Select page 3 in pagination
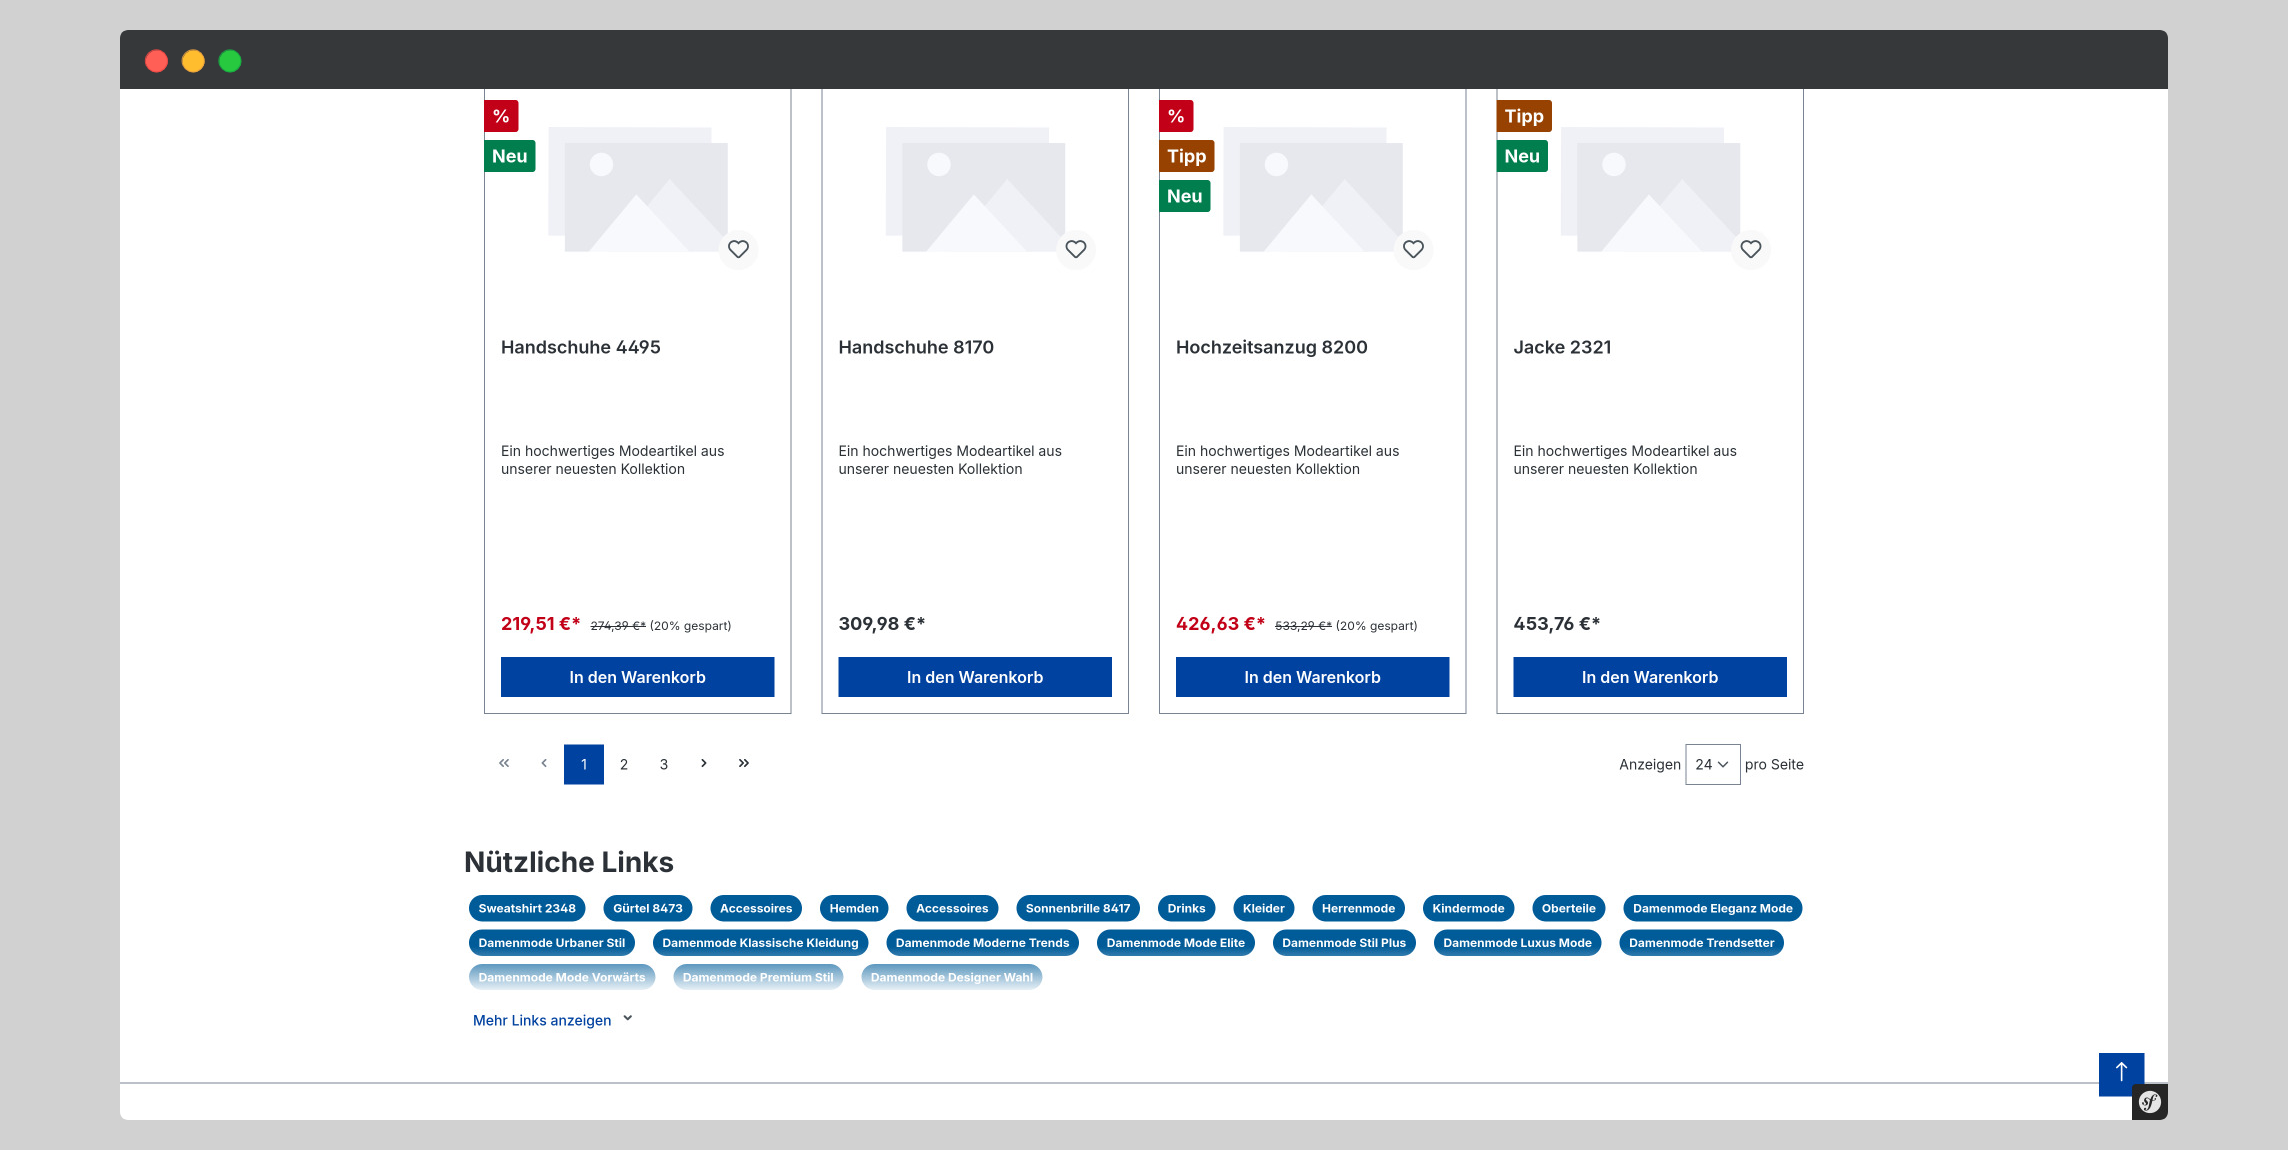This screenshot has width=2288, height=1150. (664, 764)
